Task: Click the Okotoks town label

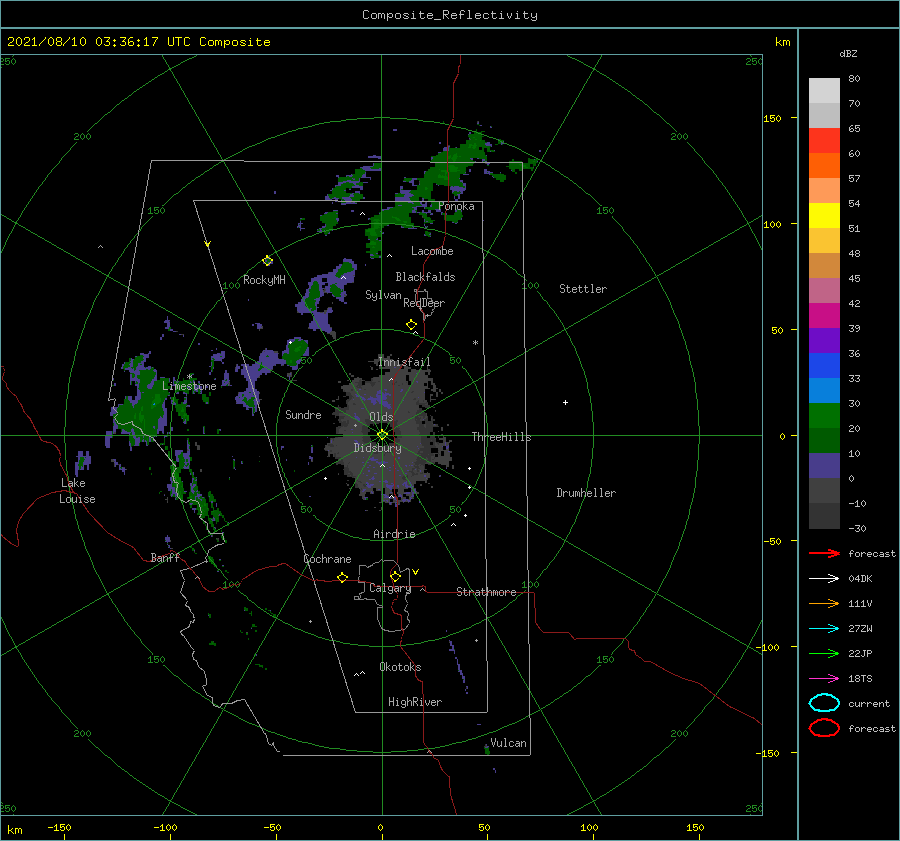Action: tap(400, 667)
